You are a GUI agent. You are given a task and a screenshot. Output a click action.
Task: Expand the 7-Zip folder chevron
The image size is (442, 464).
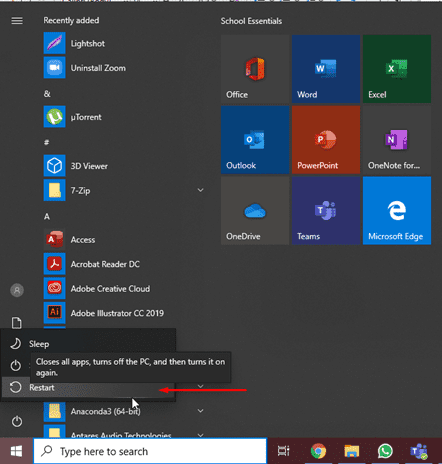click(200, 190)
